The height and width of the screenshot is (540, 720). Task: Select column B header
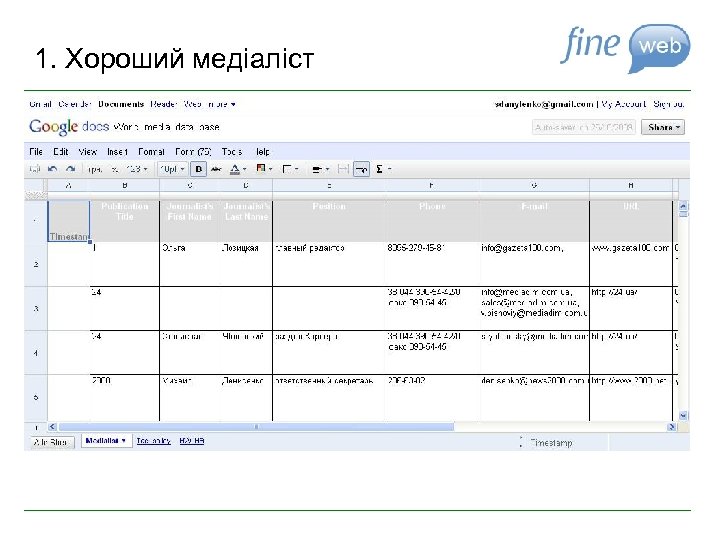pos(124,186)
